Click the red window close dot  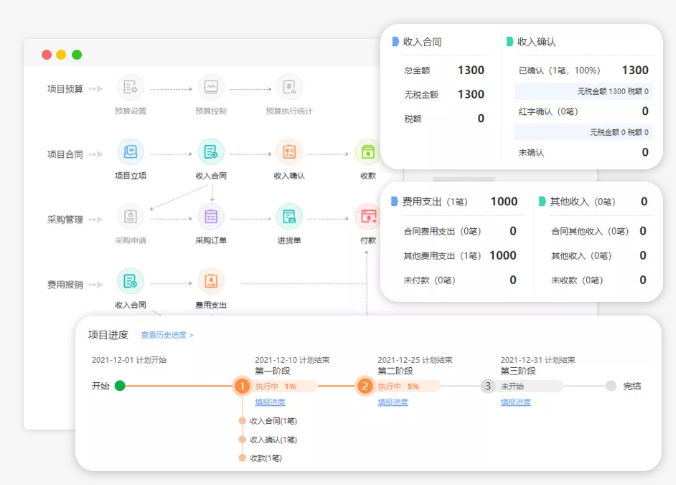coord(47,55)
